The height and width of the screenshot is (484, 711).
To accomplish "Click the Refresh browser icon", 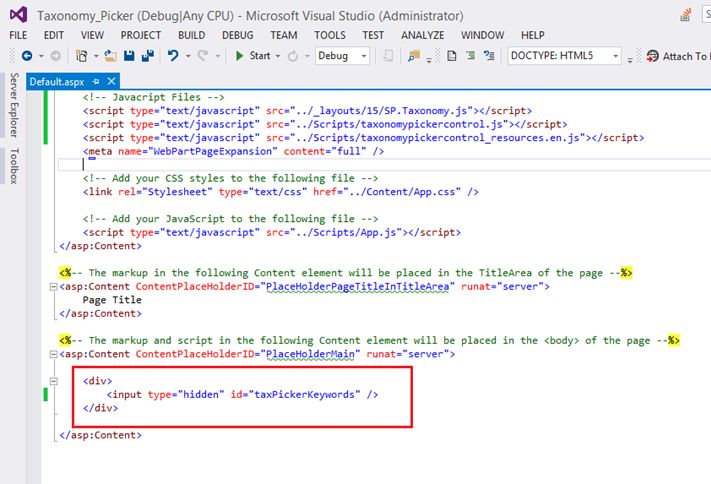I will tap(292, 56).
